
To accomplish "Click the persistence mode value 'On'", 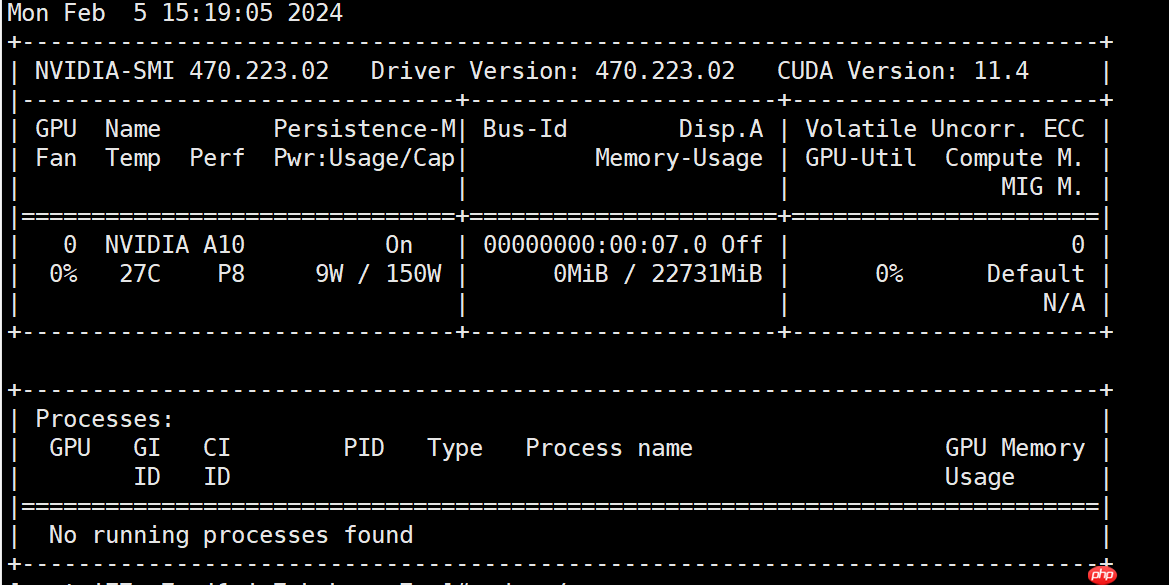I will (399, 244).
